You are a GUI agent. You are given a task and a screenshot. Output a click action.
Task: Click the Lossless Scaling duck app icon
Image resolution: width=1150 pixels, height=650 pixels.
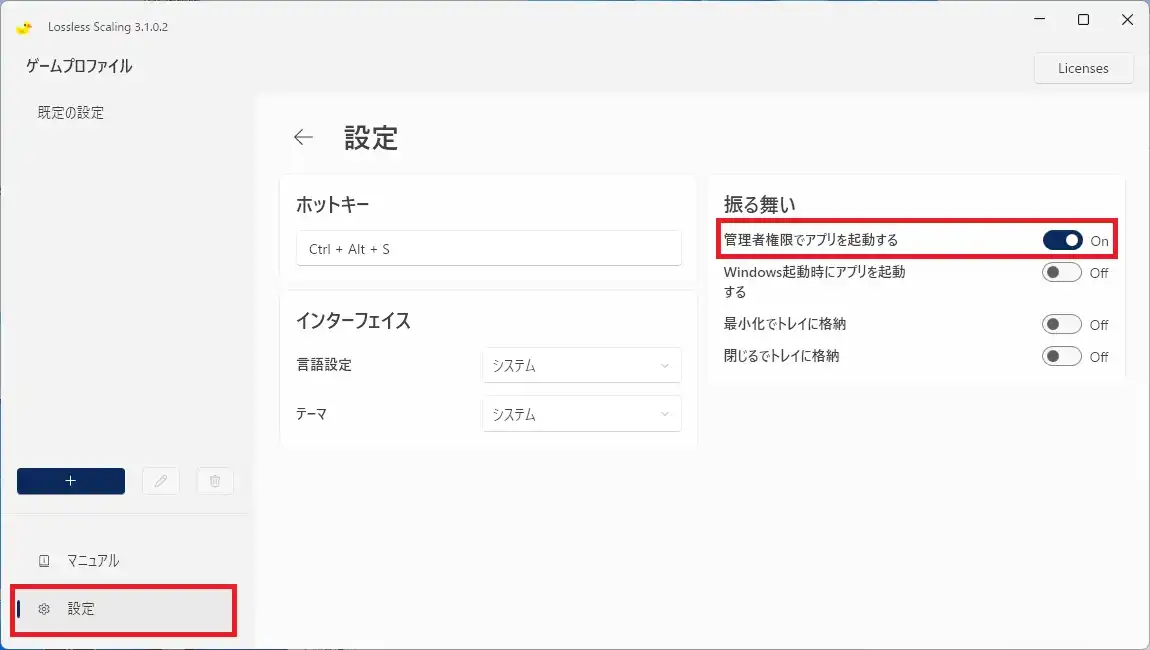click(25, 27)
